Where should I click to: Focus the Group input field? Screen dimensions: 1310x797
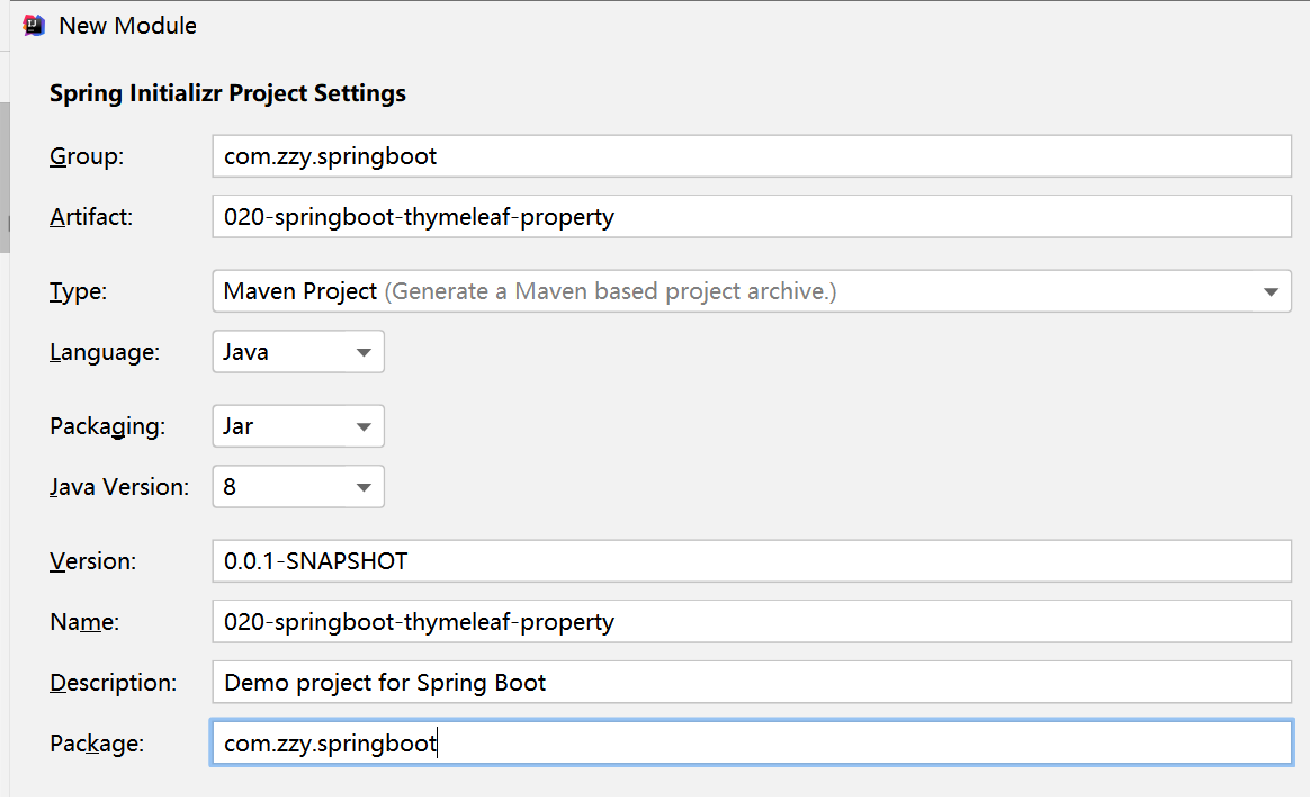(x=752, y=156)
